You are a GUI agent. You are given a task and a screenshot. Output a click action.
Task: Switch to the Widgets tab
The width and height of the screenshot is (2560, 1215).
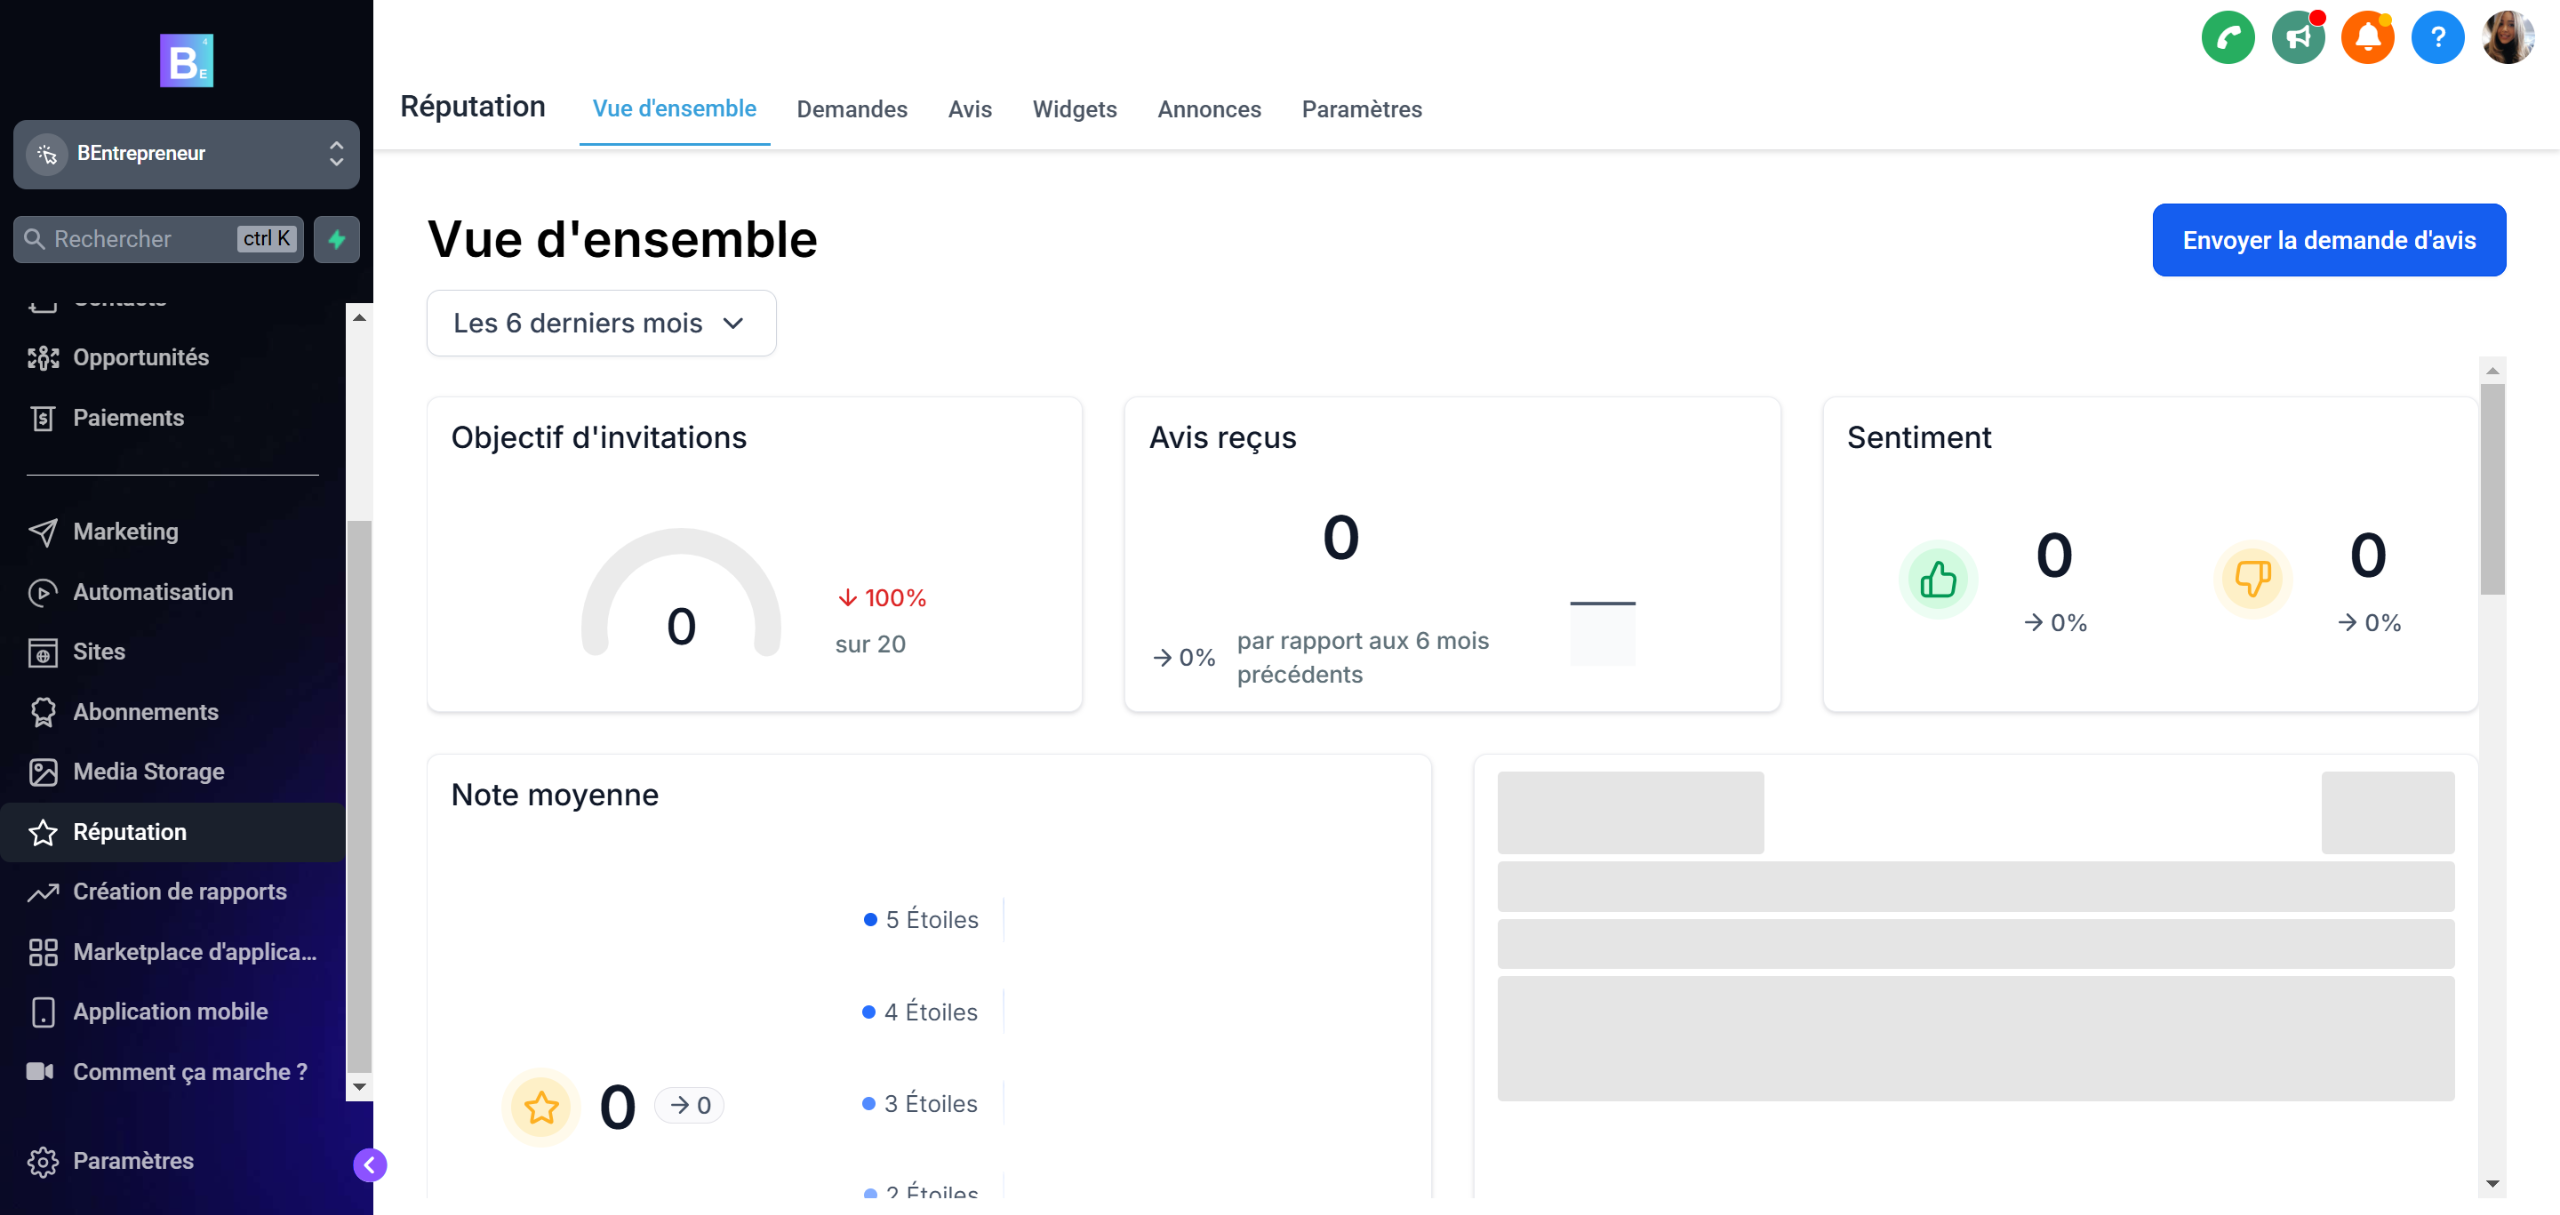coord(1074,109)
